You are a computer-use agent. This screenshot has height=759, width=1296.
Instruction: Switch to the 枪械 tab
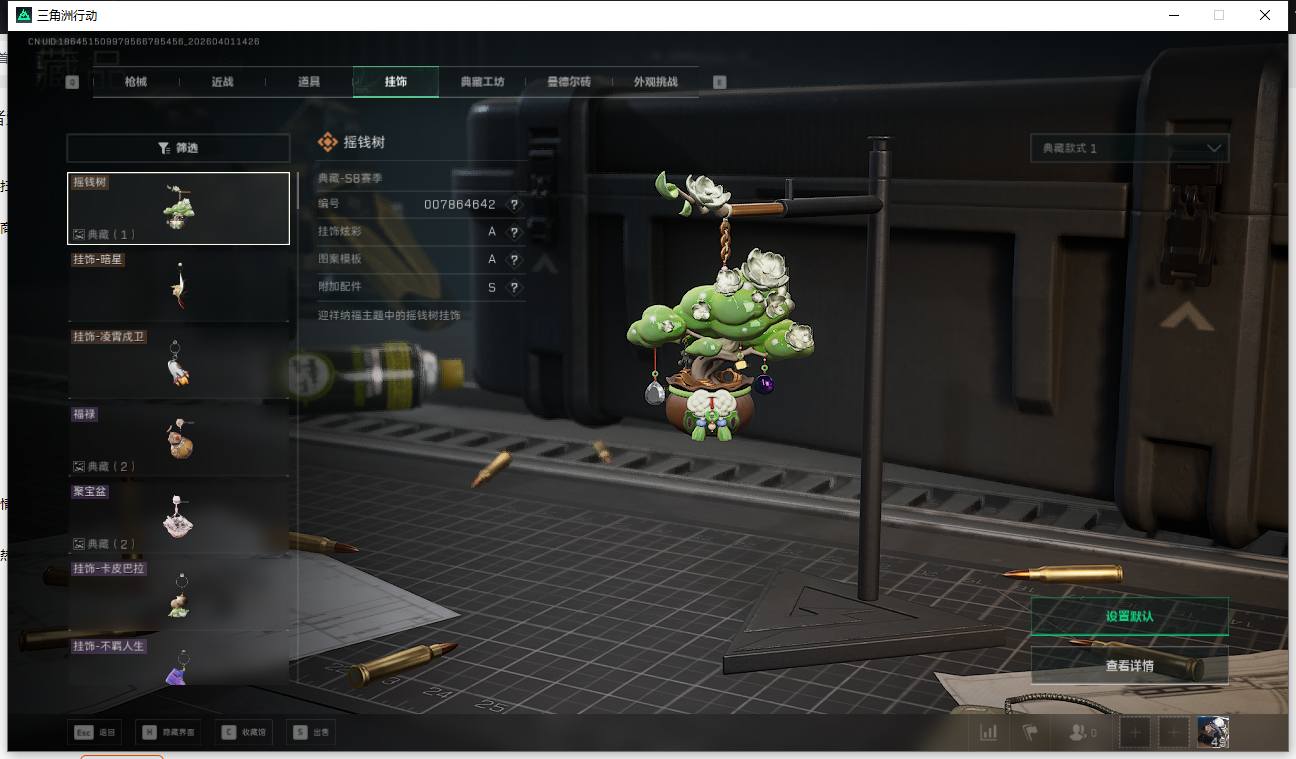pyautogui.click(x=136, y=82)
